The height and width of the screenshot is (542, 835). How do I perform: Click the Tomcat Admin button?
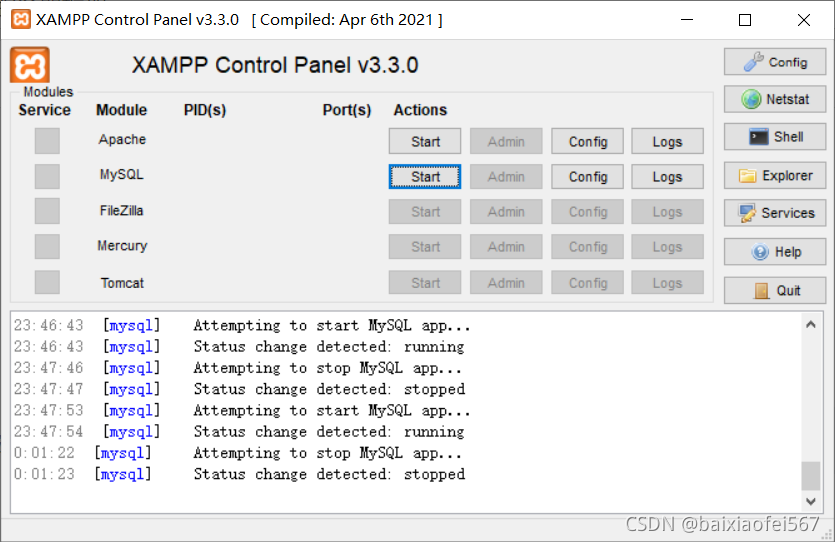(x=506, y=282)
